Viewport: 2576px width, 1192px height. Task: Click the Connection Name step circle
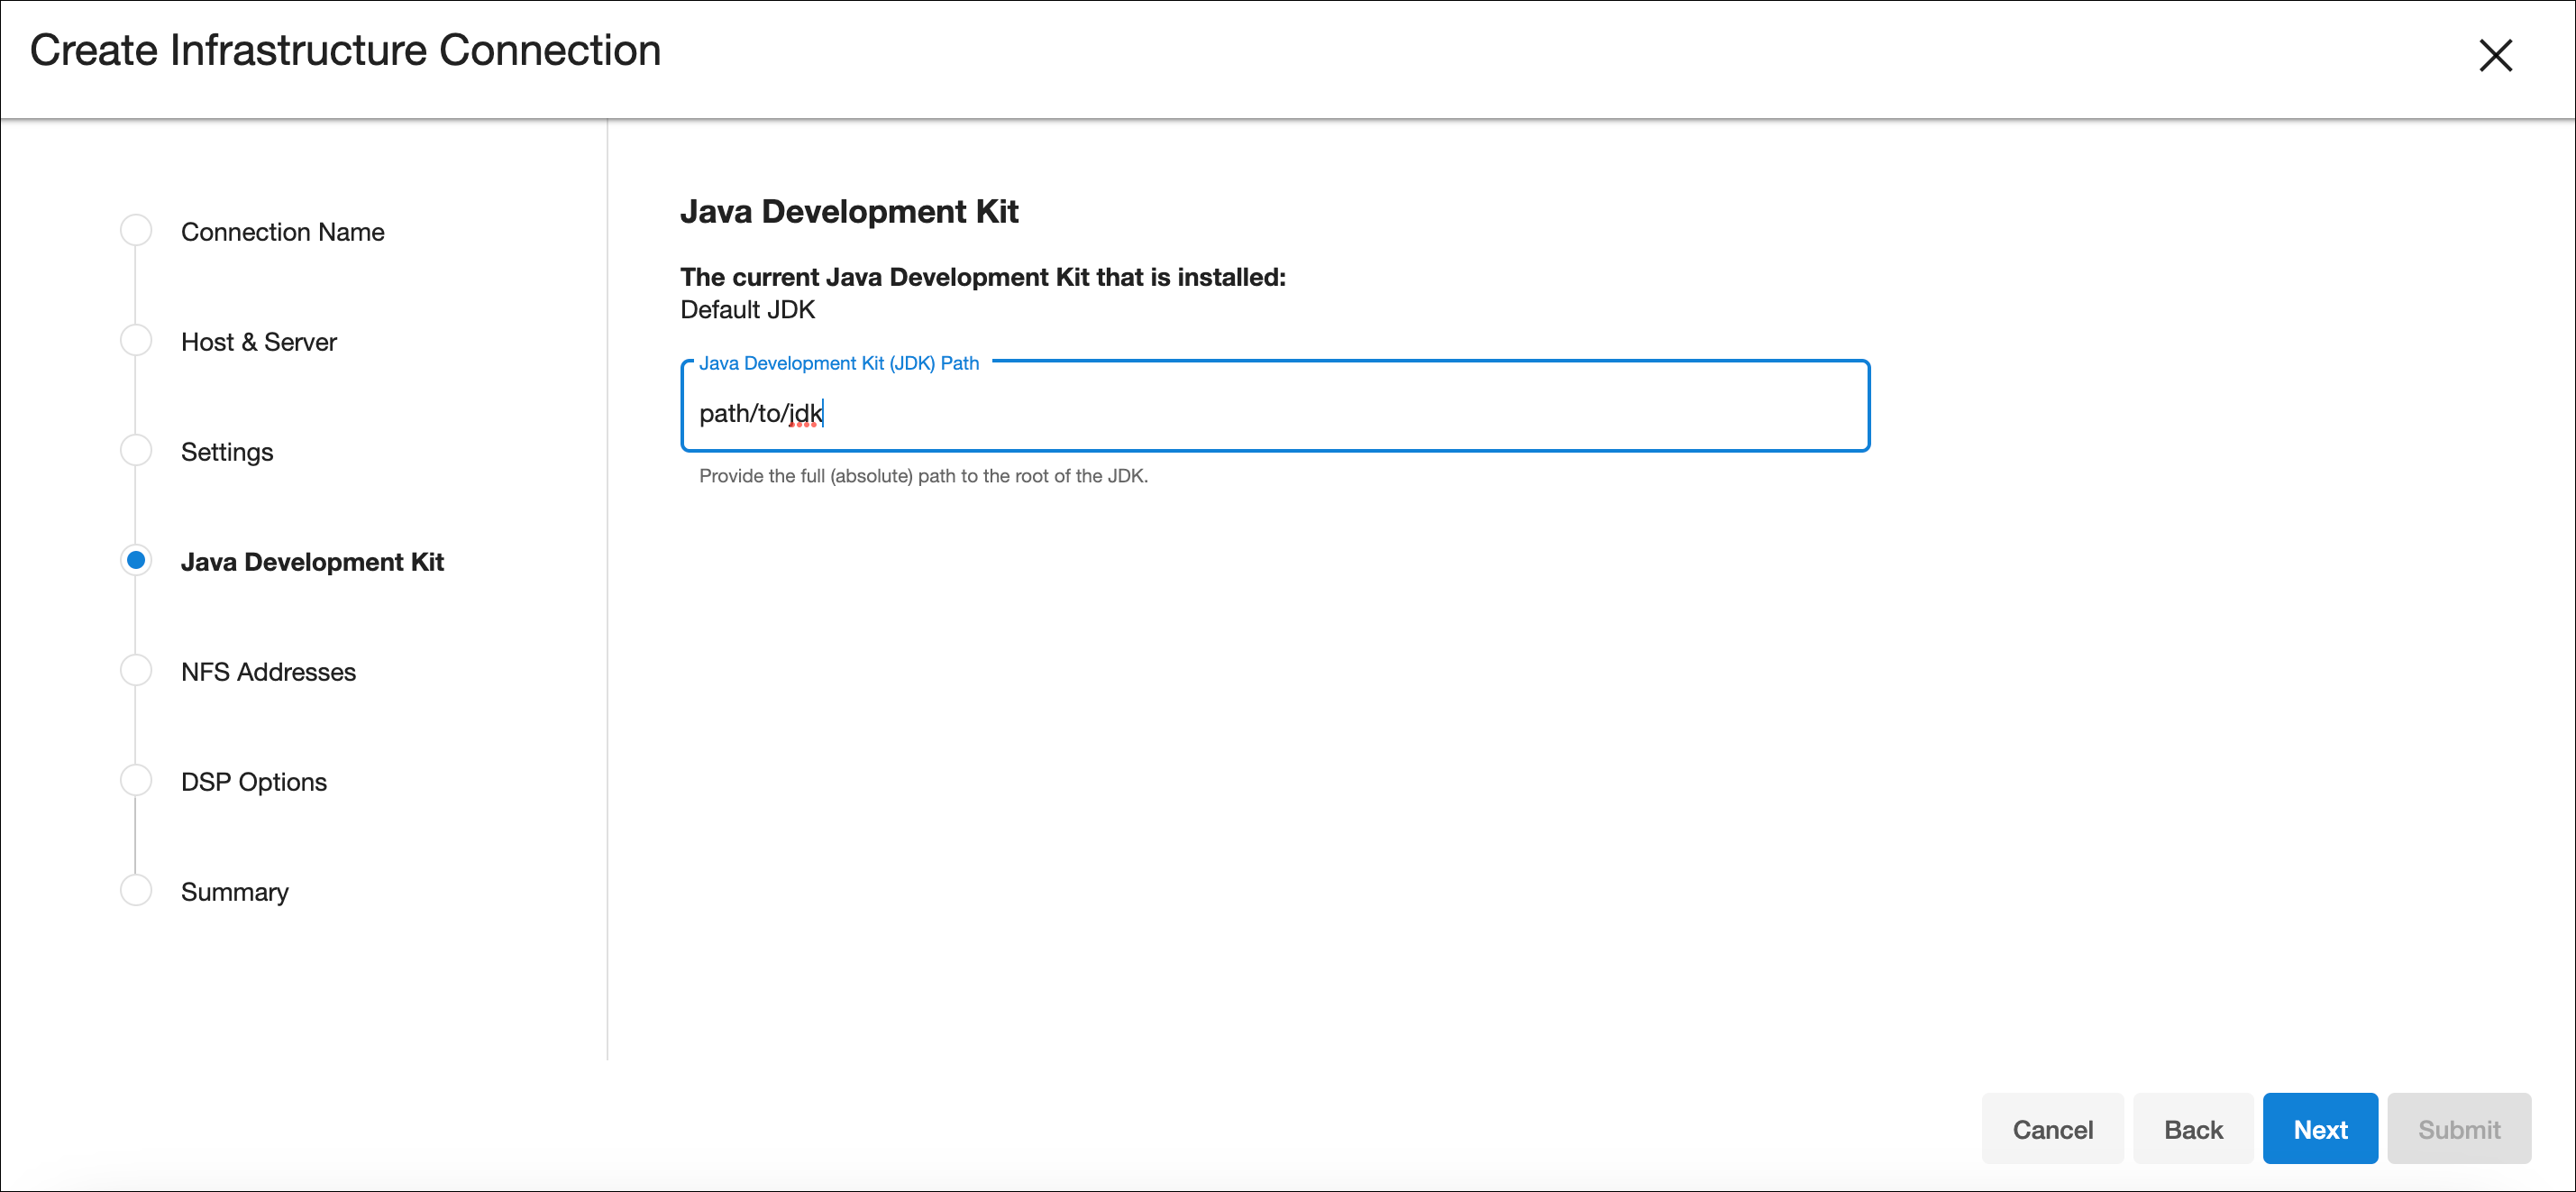[136, 231]
